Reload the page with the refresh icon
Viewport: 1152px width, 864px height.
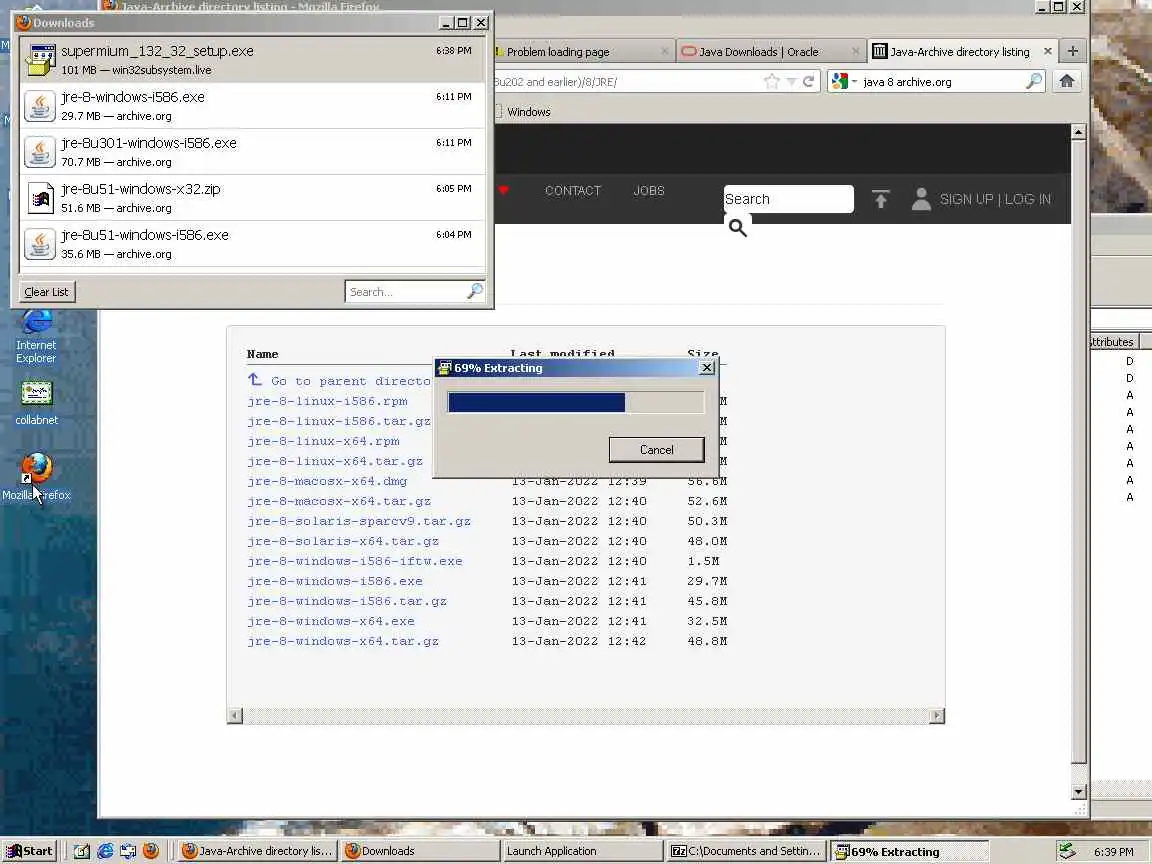click(x=808, y=82)
